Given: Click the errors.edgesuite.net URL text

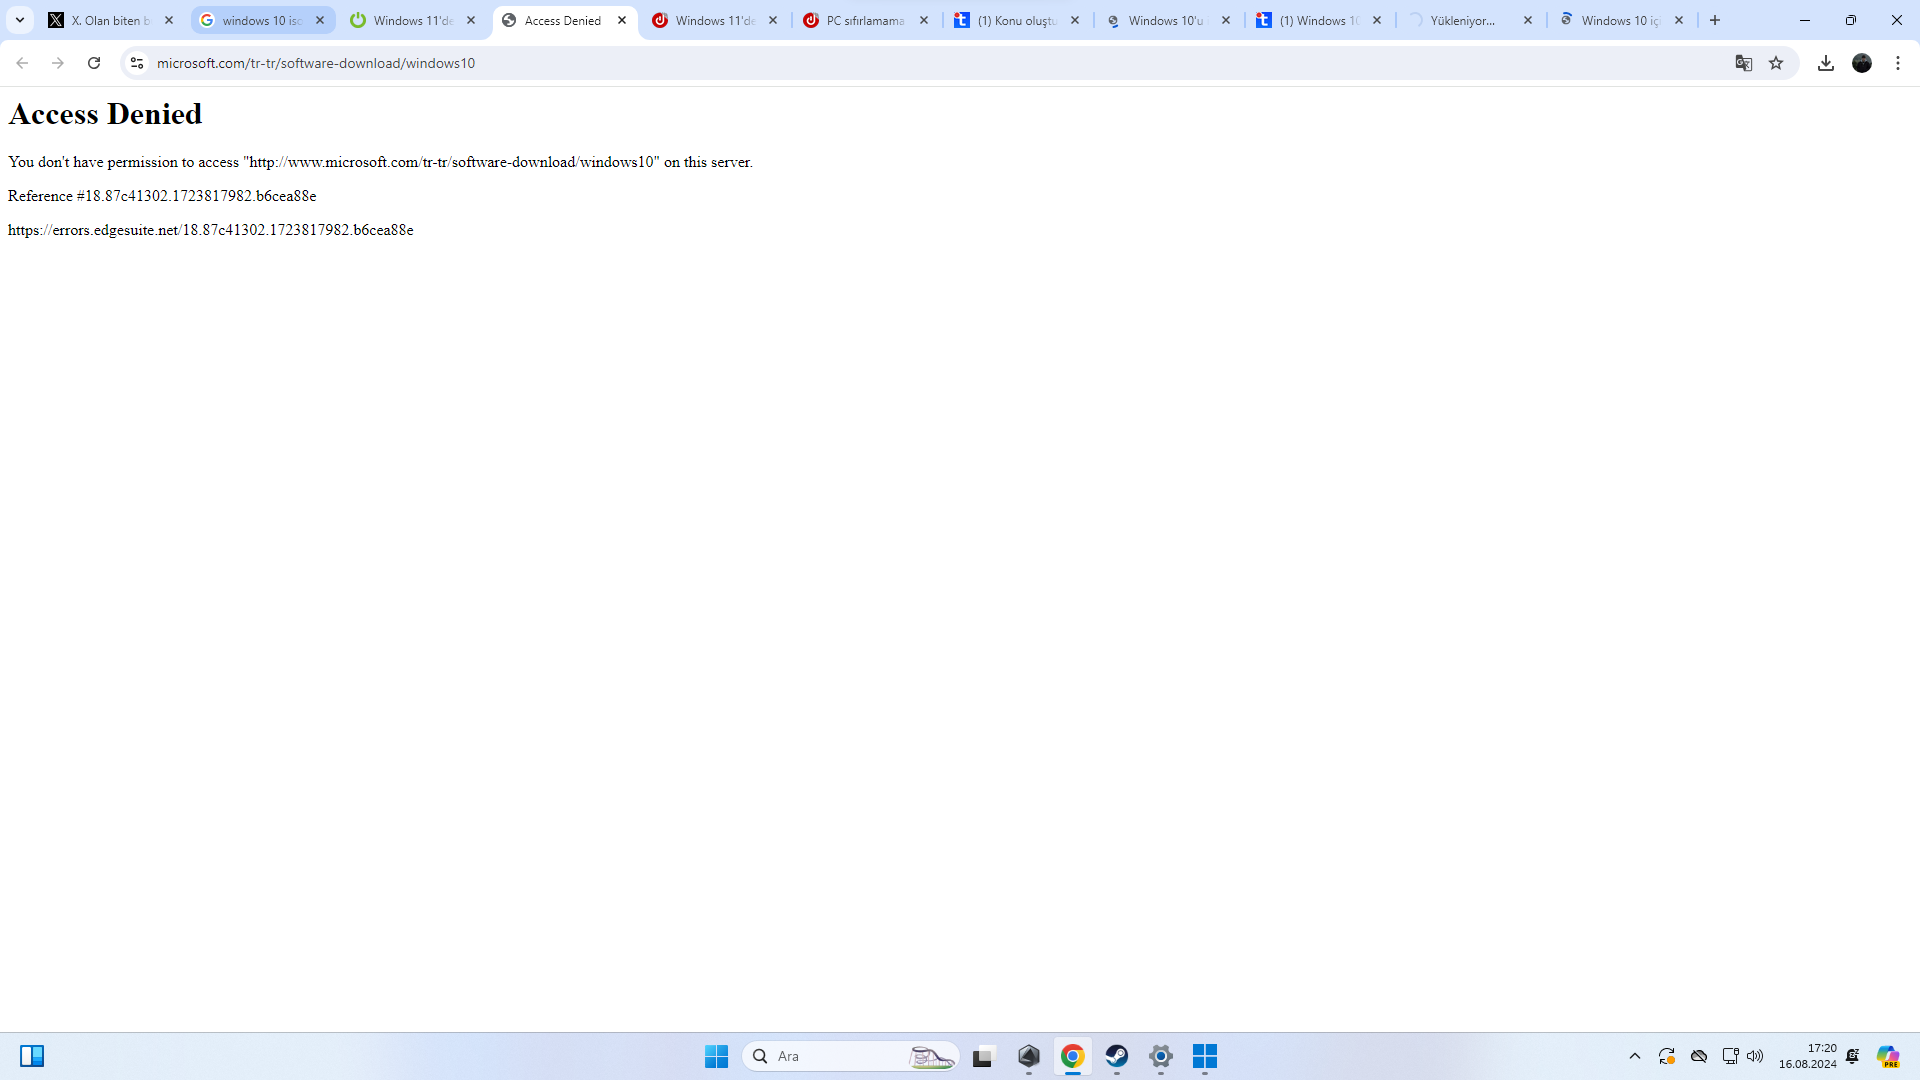Looking at the screenshot, I should pyautogui.click(x=211, y=230).
